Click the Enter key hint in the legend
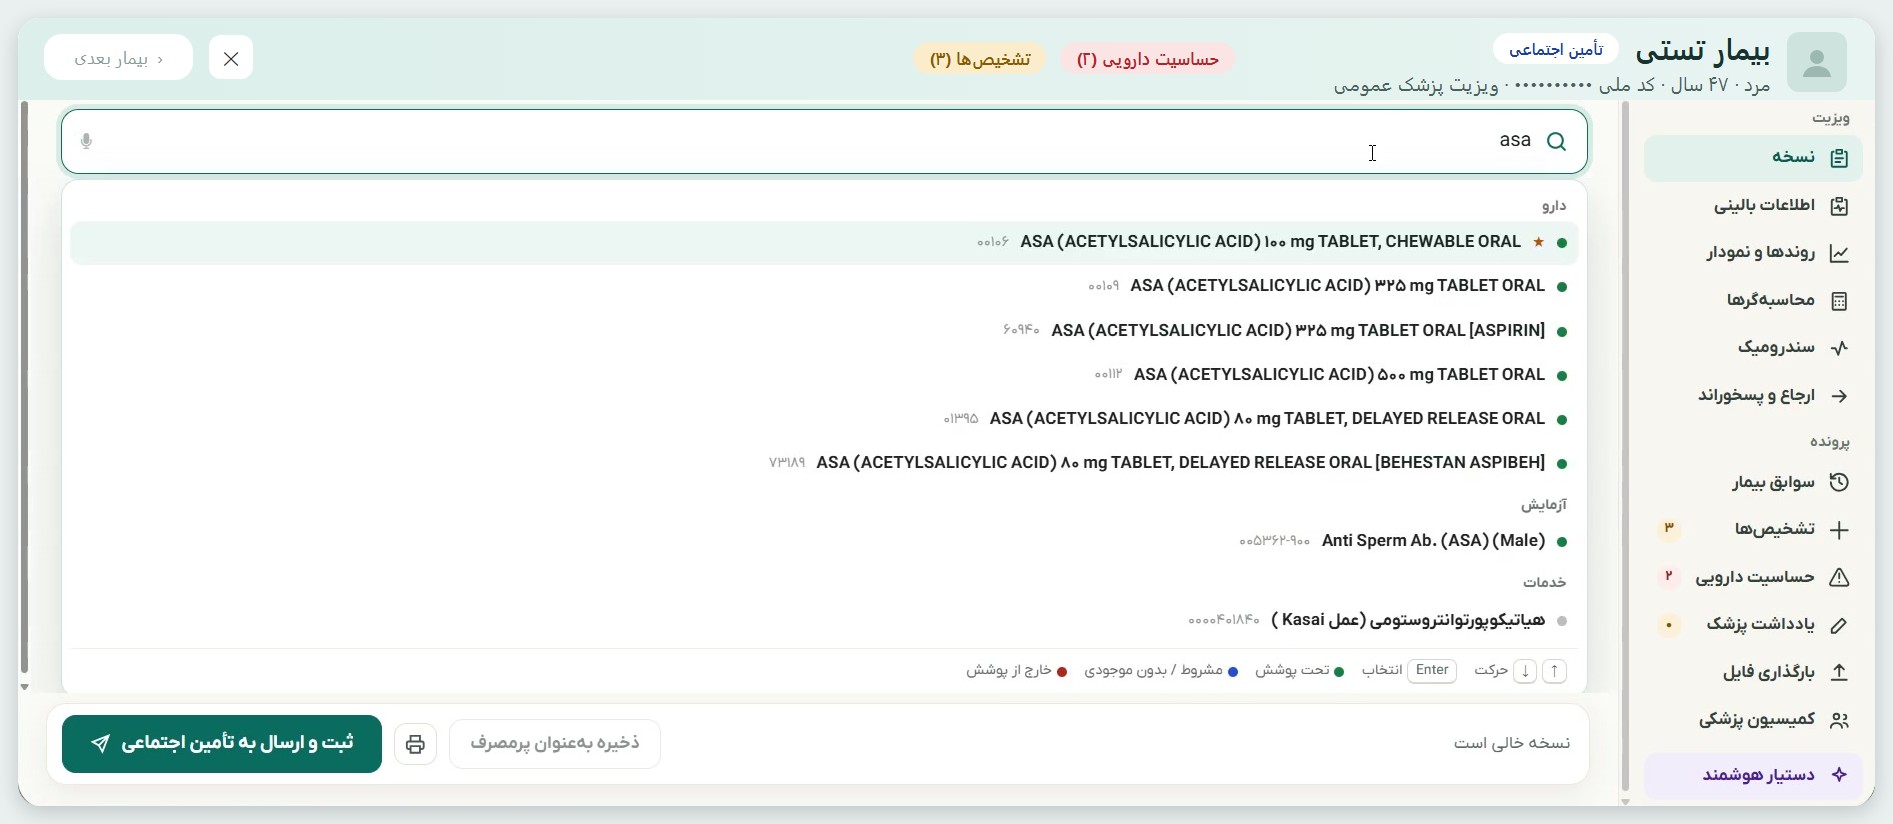Screen dimensions: 1893x824 (x=1432, y=670)
